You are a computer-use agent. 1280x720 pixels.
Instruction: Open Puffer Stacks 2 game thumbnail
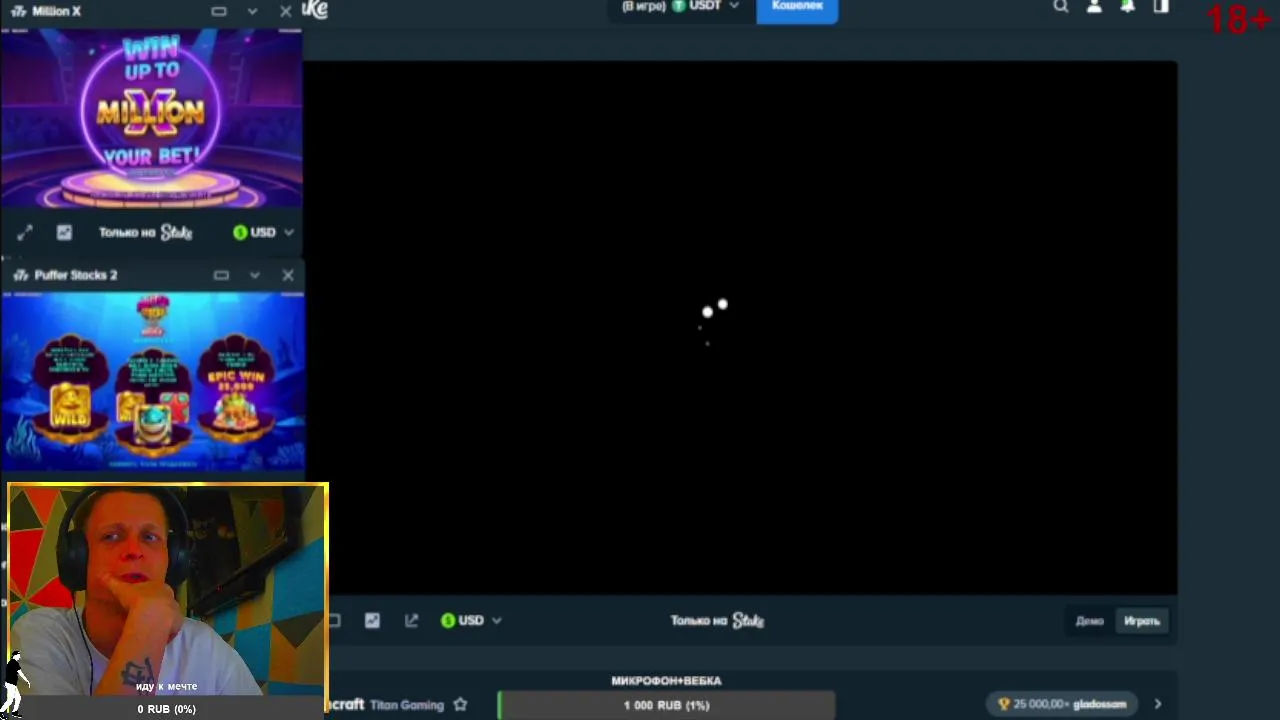[x=153, y=381]
